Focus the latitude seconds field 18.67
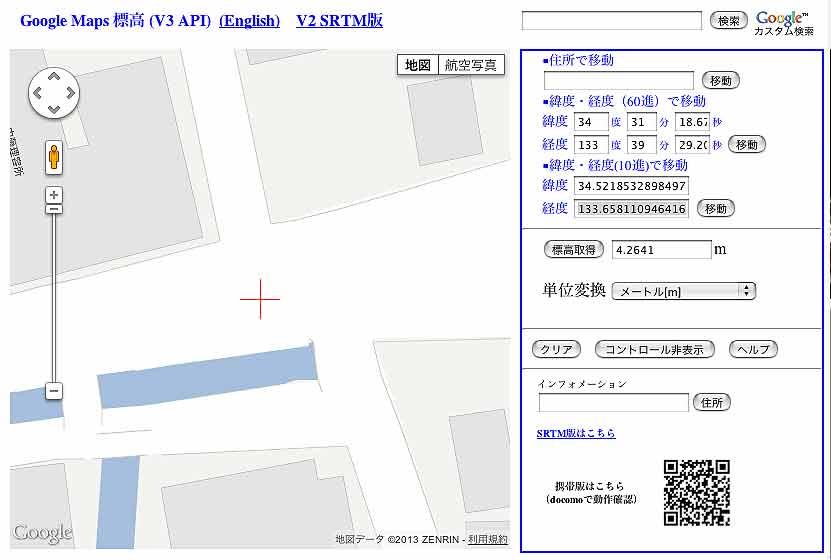Image resolution: width=831 pixels, height=560 pixels. coord(692,122)
